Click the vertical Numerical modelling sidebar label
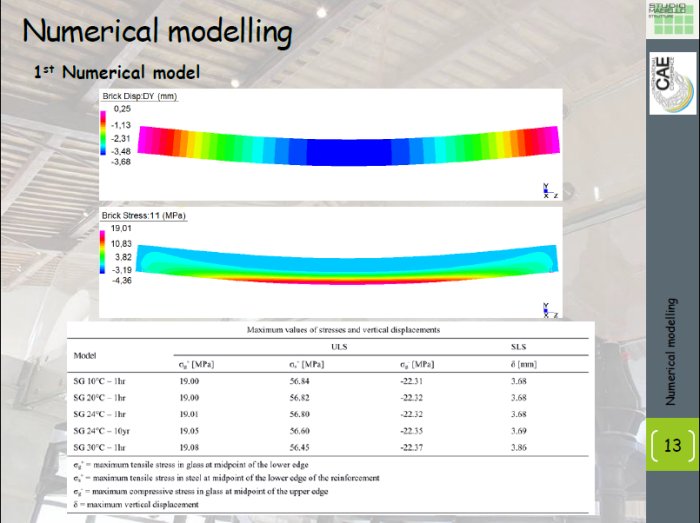700x523 pixels. click(x=671, y=351)
